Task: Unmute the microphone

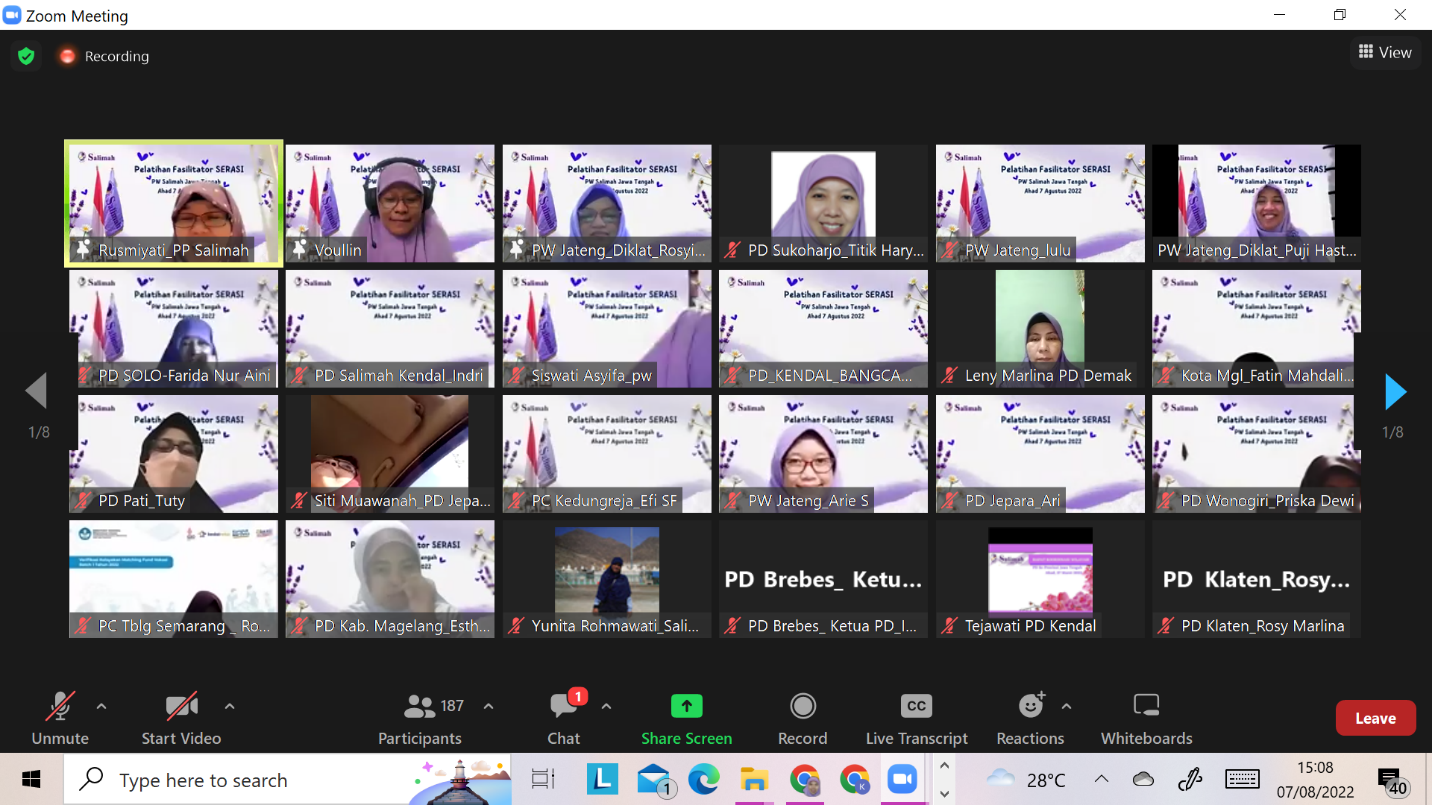Action: point(60,718)
